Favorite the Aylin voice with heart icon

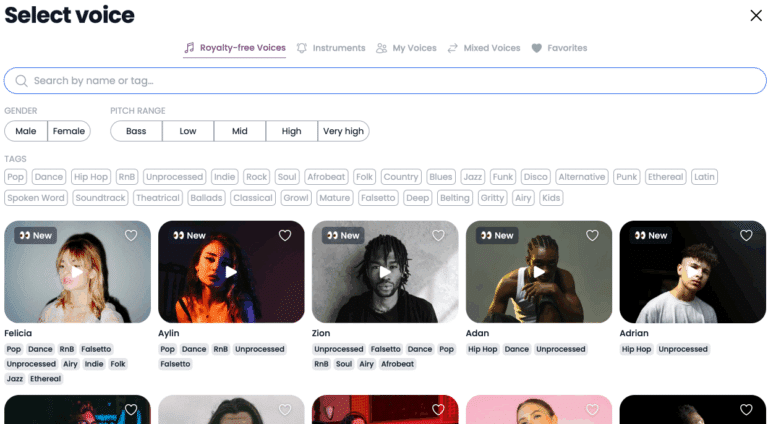[x=285, y=236]
